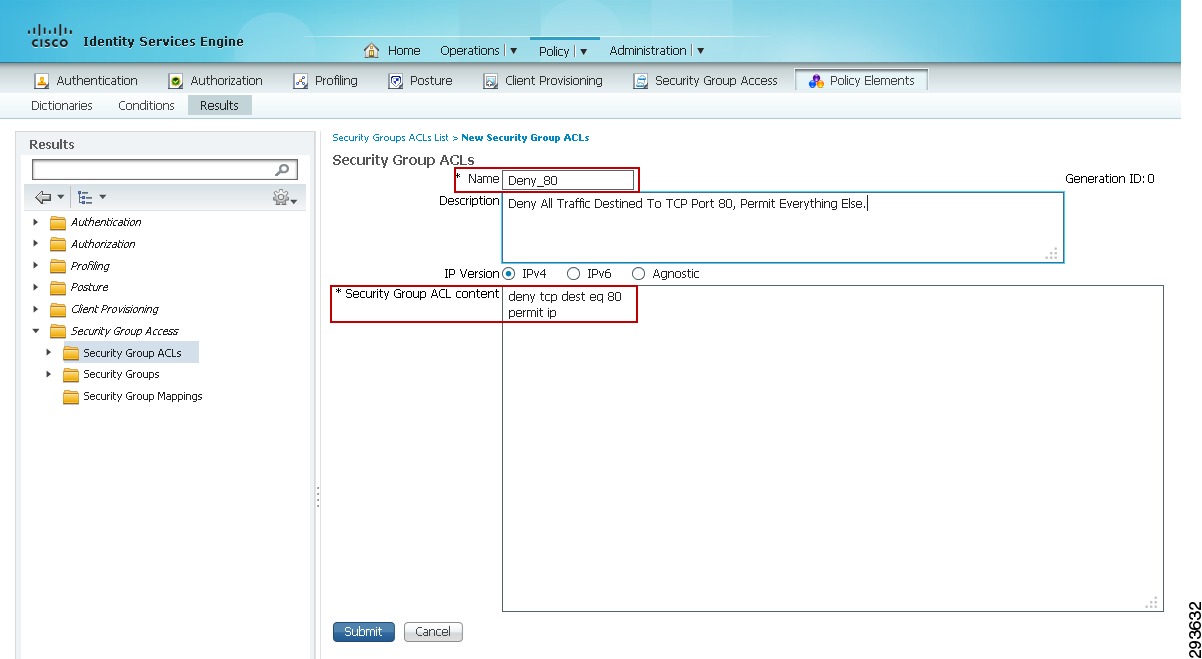
Task: Click the Authentication folder icon in tree
Action: click(58, 223)
